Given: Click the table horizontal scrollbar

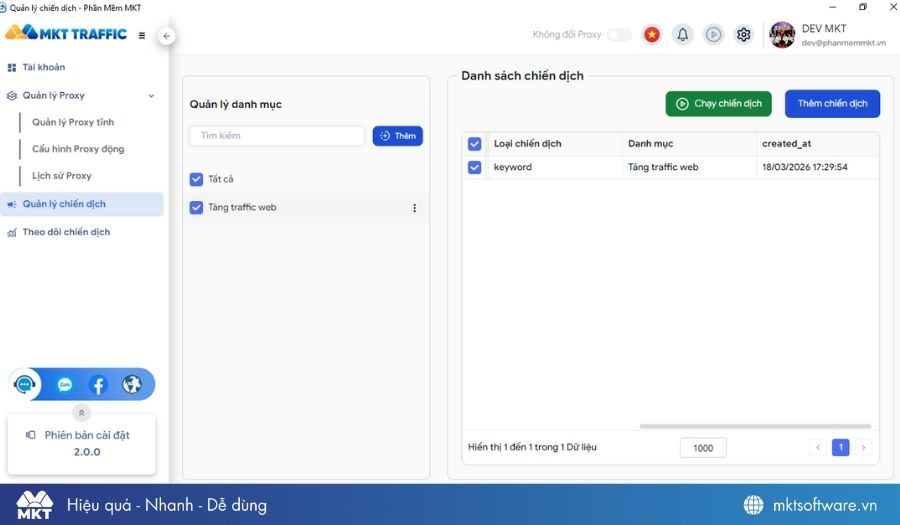Looking at the screenshot, I should [755, 426].
